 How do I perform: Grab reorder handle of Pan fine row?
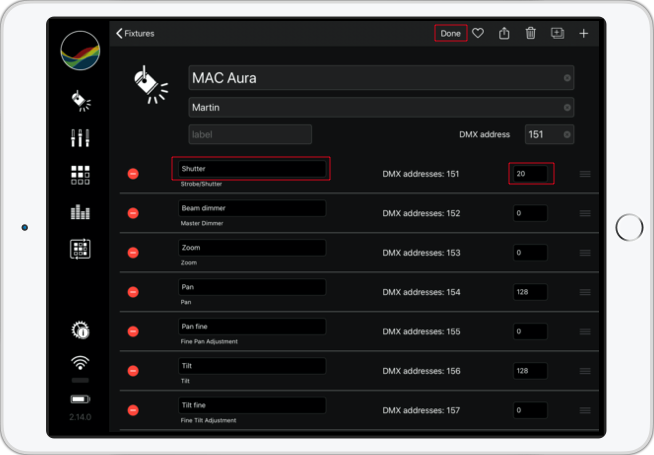585,332
